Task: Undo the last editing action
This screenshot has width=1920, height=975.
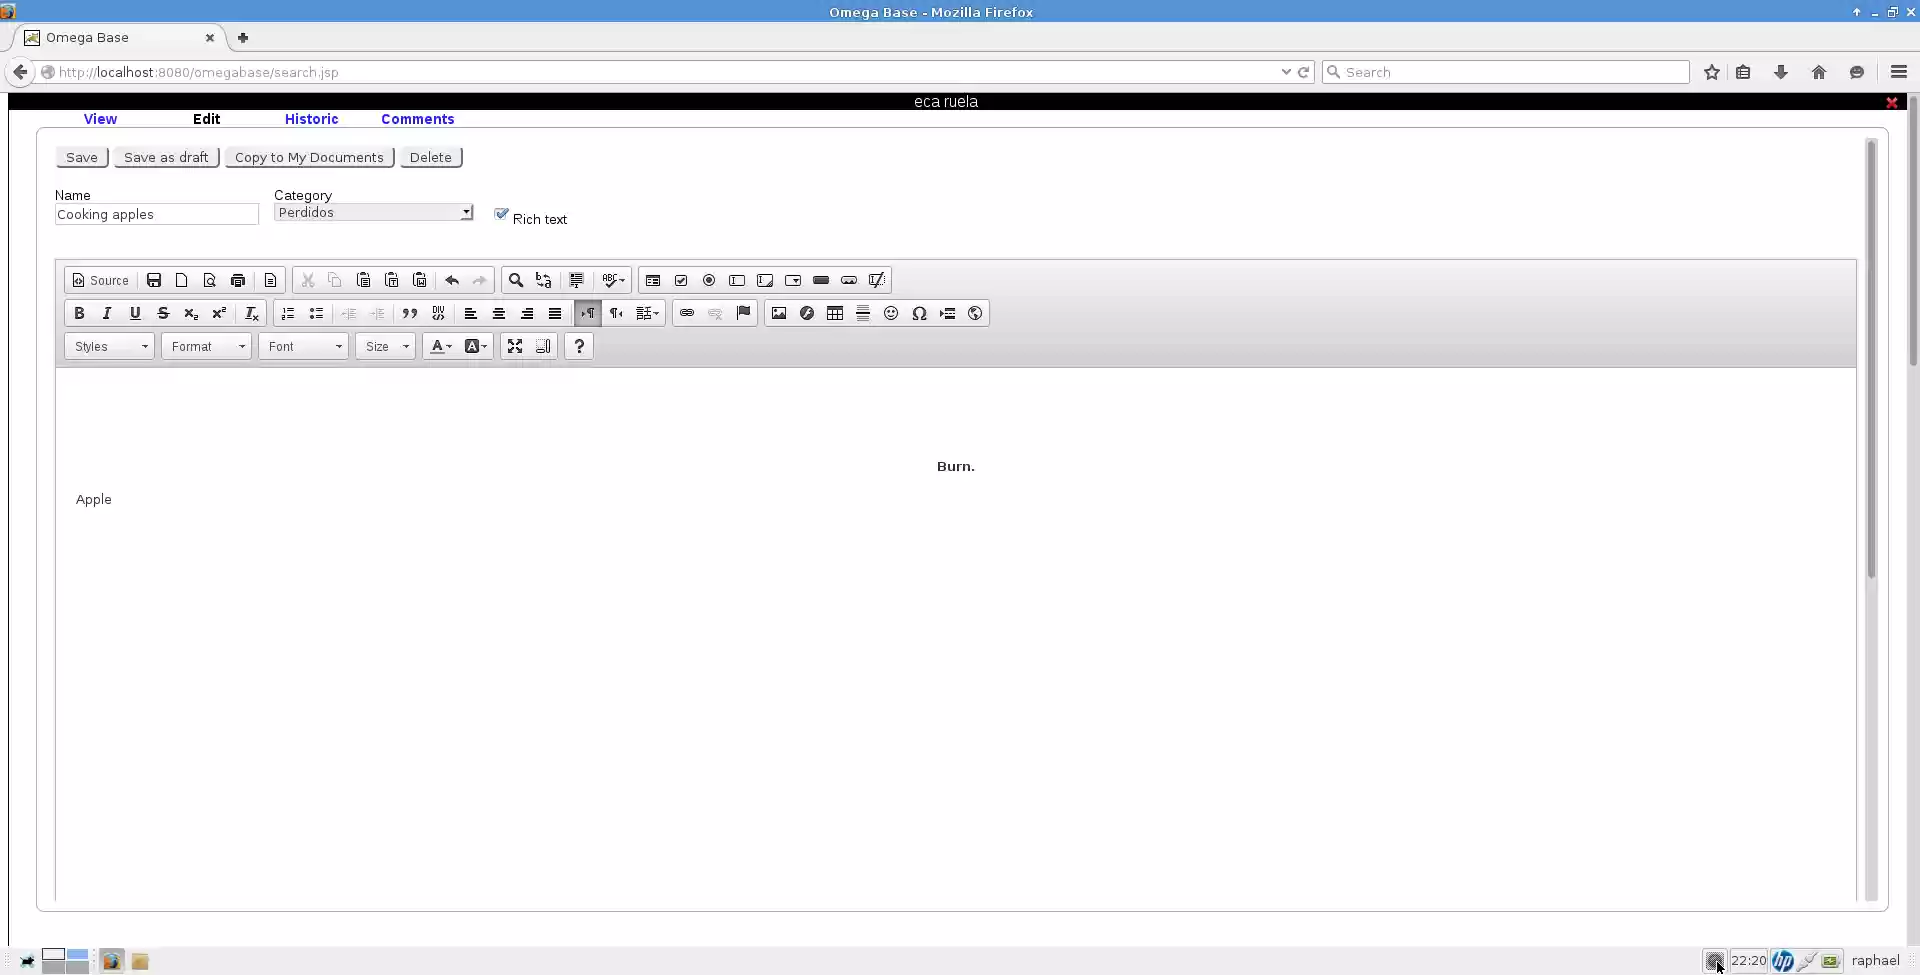Action: pos(451,280)
